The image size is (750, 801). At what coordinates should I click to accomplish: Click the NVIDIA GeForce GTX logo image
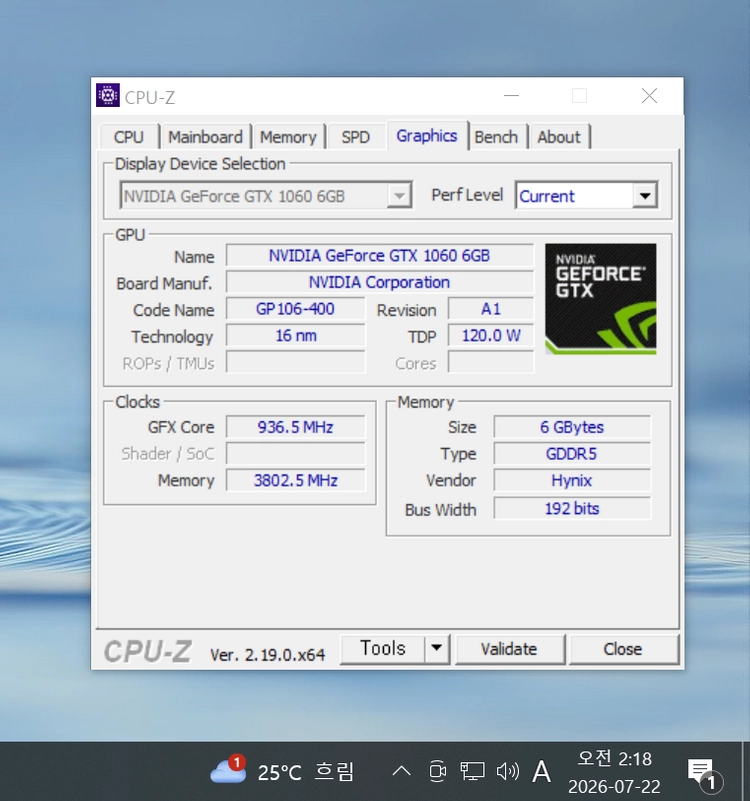point(601,299)
